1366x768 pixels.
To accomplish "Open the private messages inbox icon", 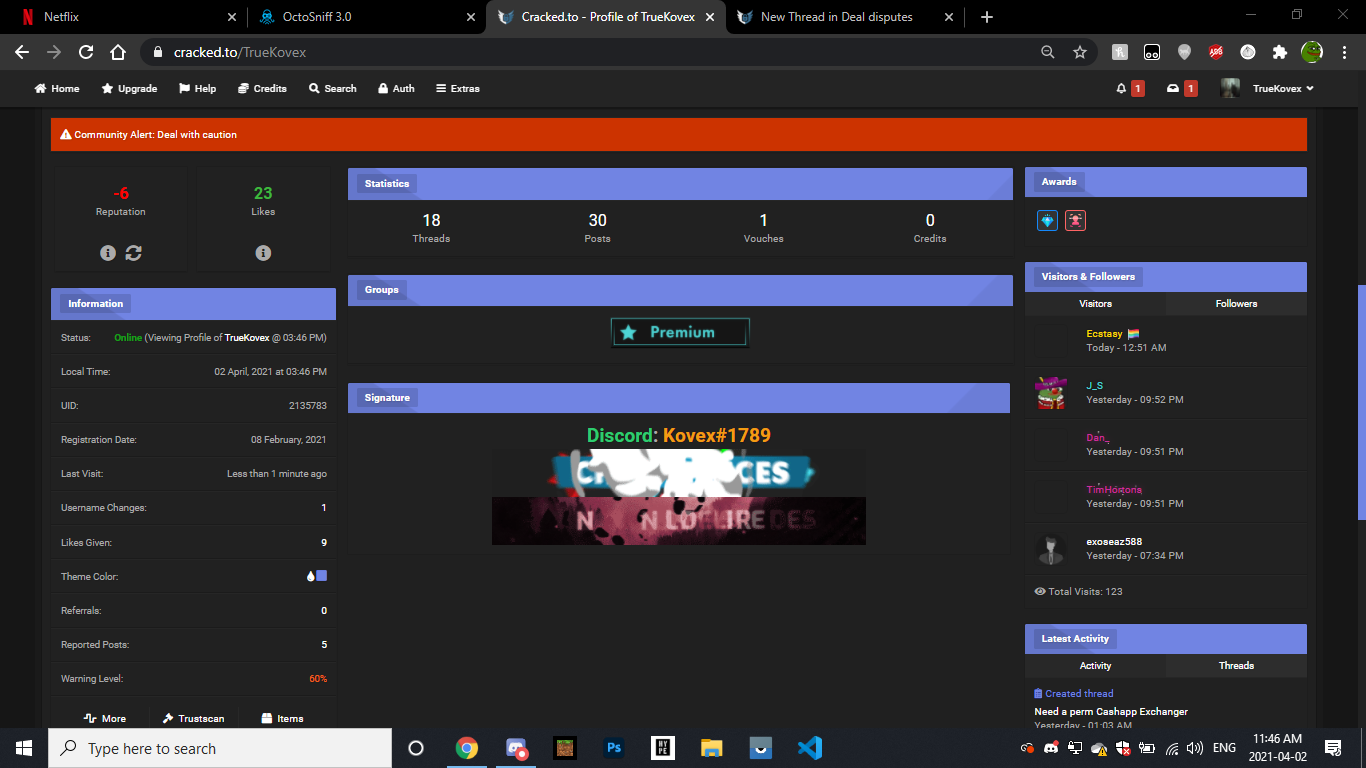I will pyautogui.click(x=1173, y=88).
